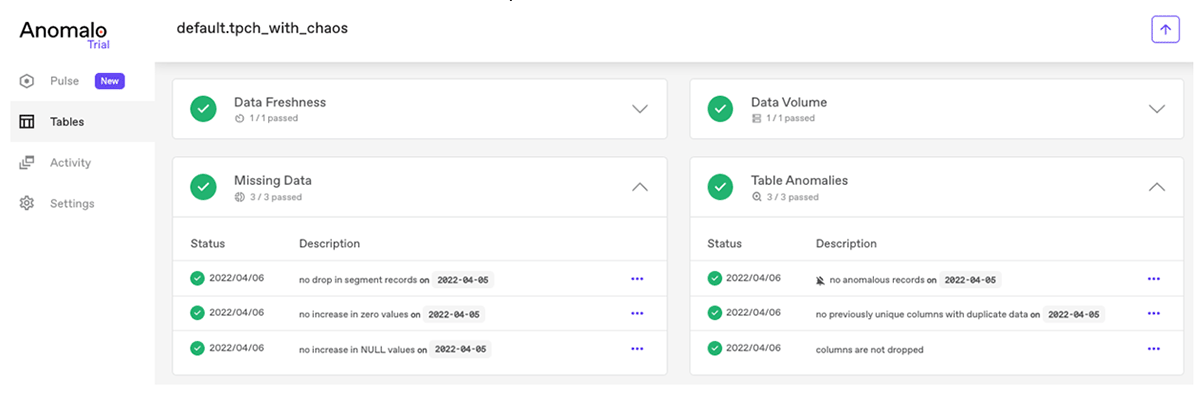
Task: Collapse the Missing Data section
Action: (x=641, y=187)
